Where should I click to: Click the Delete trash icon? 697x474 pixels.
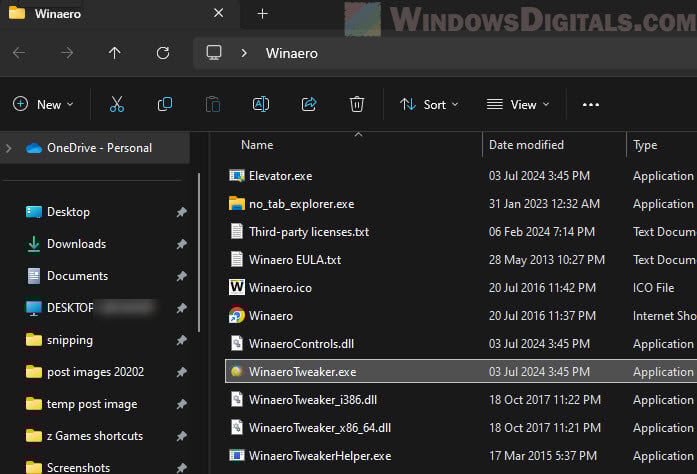pyautogui.click(x=357, y=104)
